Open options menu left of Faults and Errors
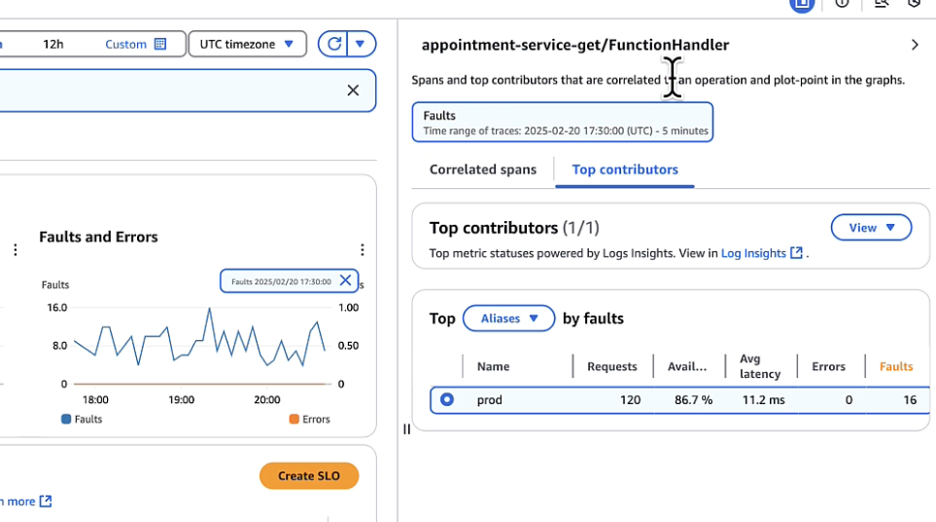Image resolution: width=936 pixels, height=522 pixels. (16, 250)
